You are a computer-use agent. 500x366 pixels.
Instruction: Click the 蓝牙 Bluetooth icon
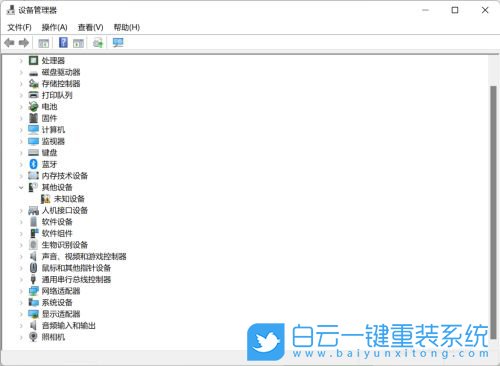(x=33, y=164)
